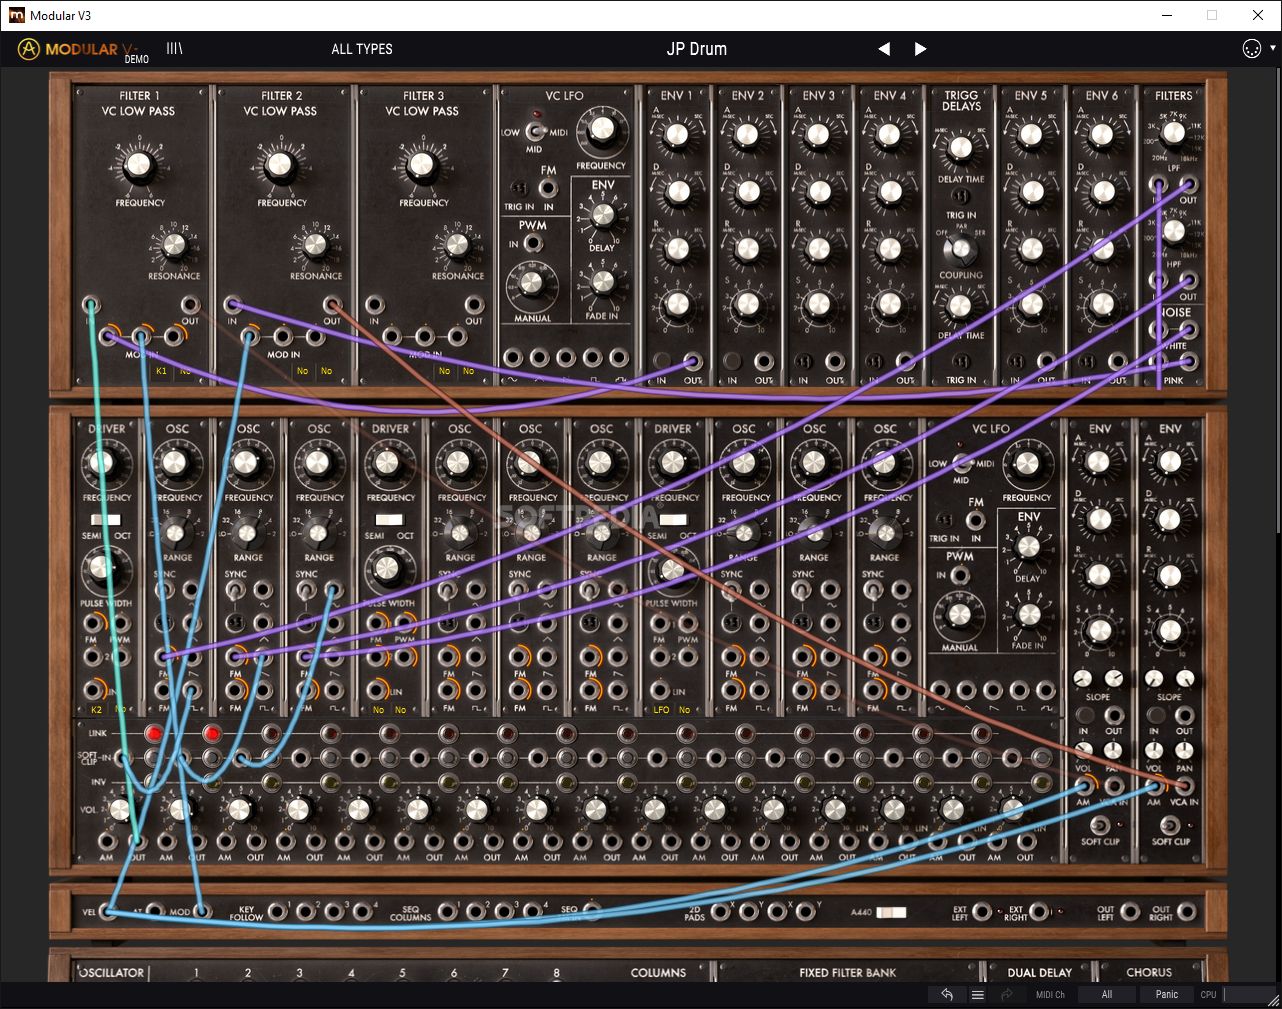The width and height of the screenshot is (1282, 1009).
Task: Click the OUT RIGHT jack
Action: click(x=1186, y=911)
